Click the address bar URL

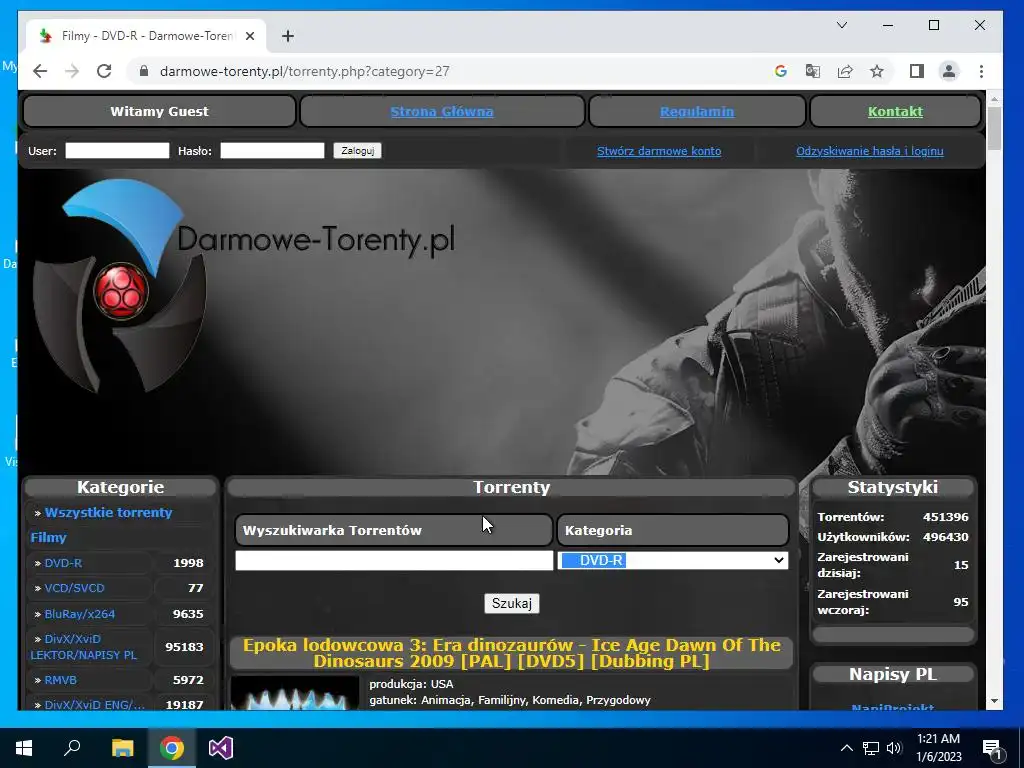pos(304,71)
